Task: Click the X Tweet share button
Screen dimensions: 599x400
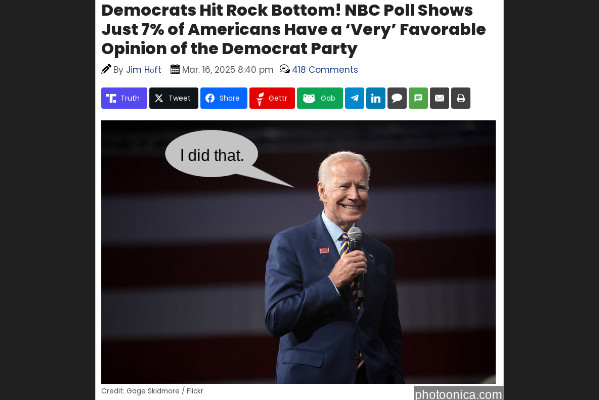Action: point(173,98)
